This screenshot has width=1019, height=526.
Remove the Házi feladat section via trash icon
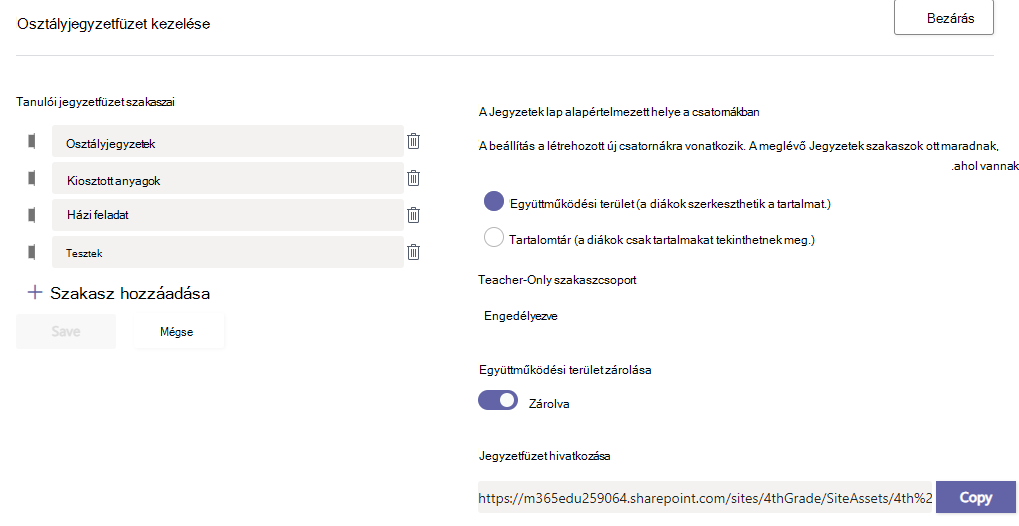pos(413,215)
